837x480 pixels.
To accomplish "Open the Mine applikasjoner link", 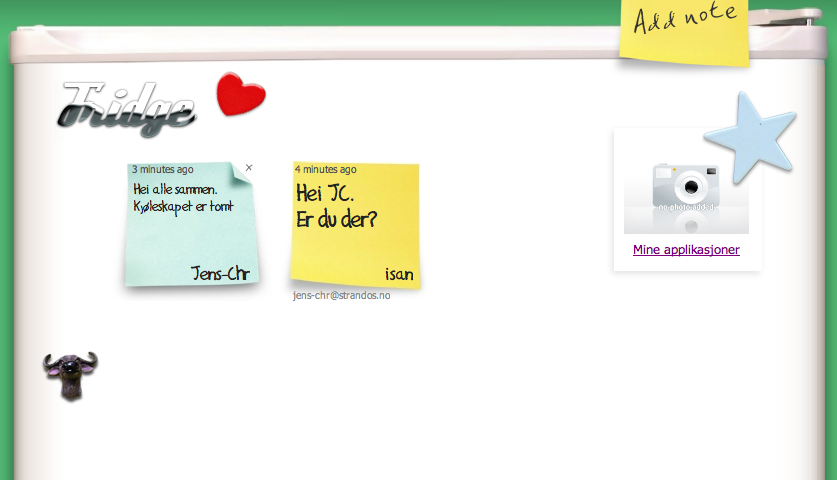I will click(x=686, y=250).
